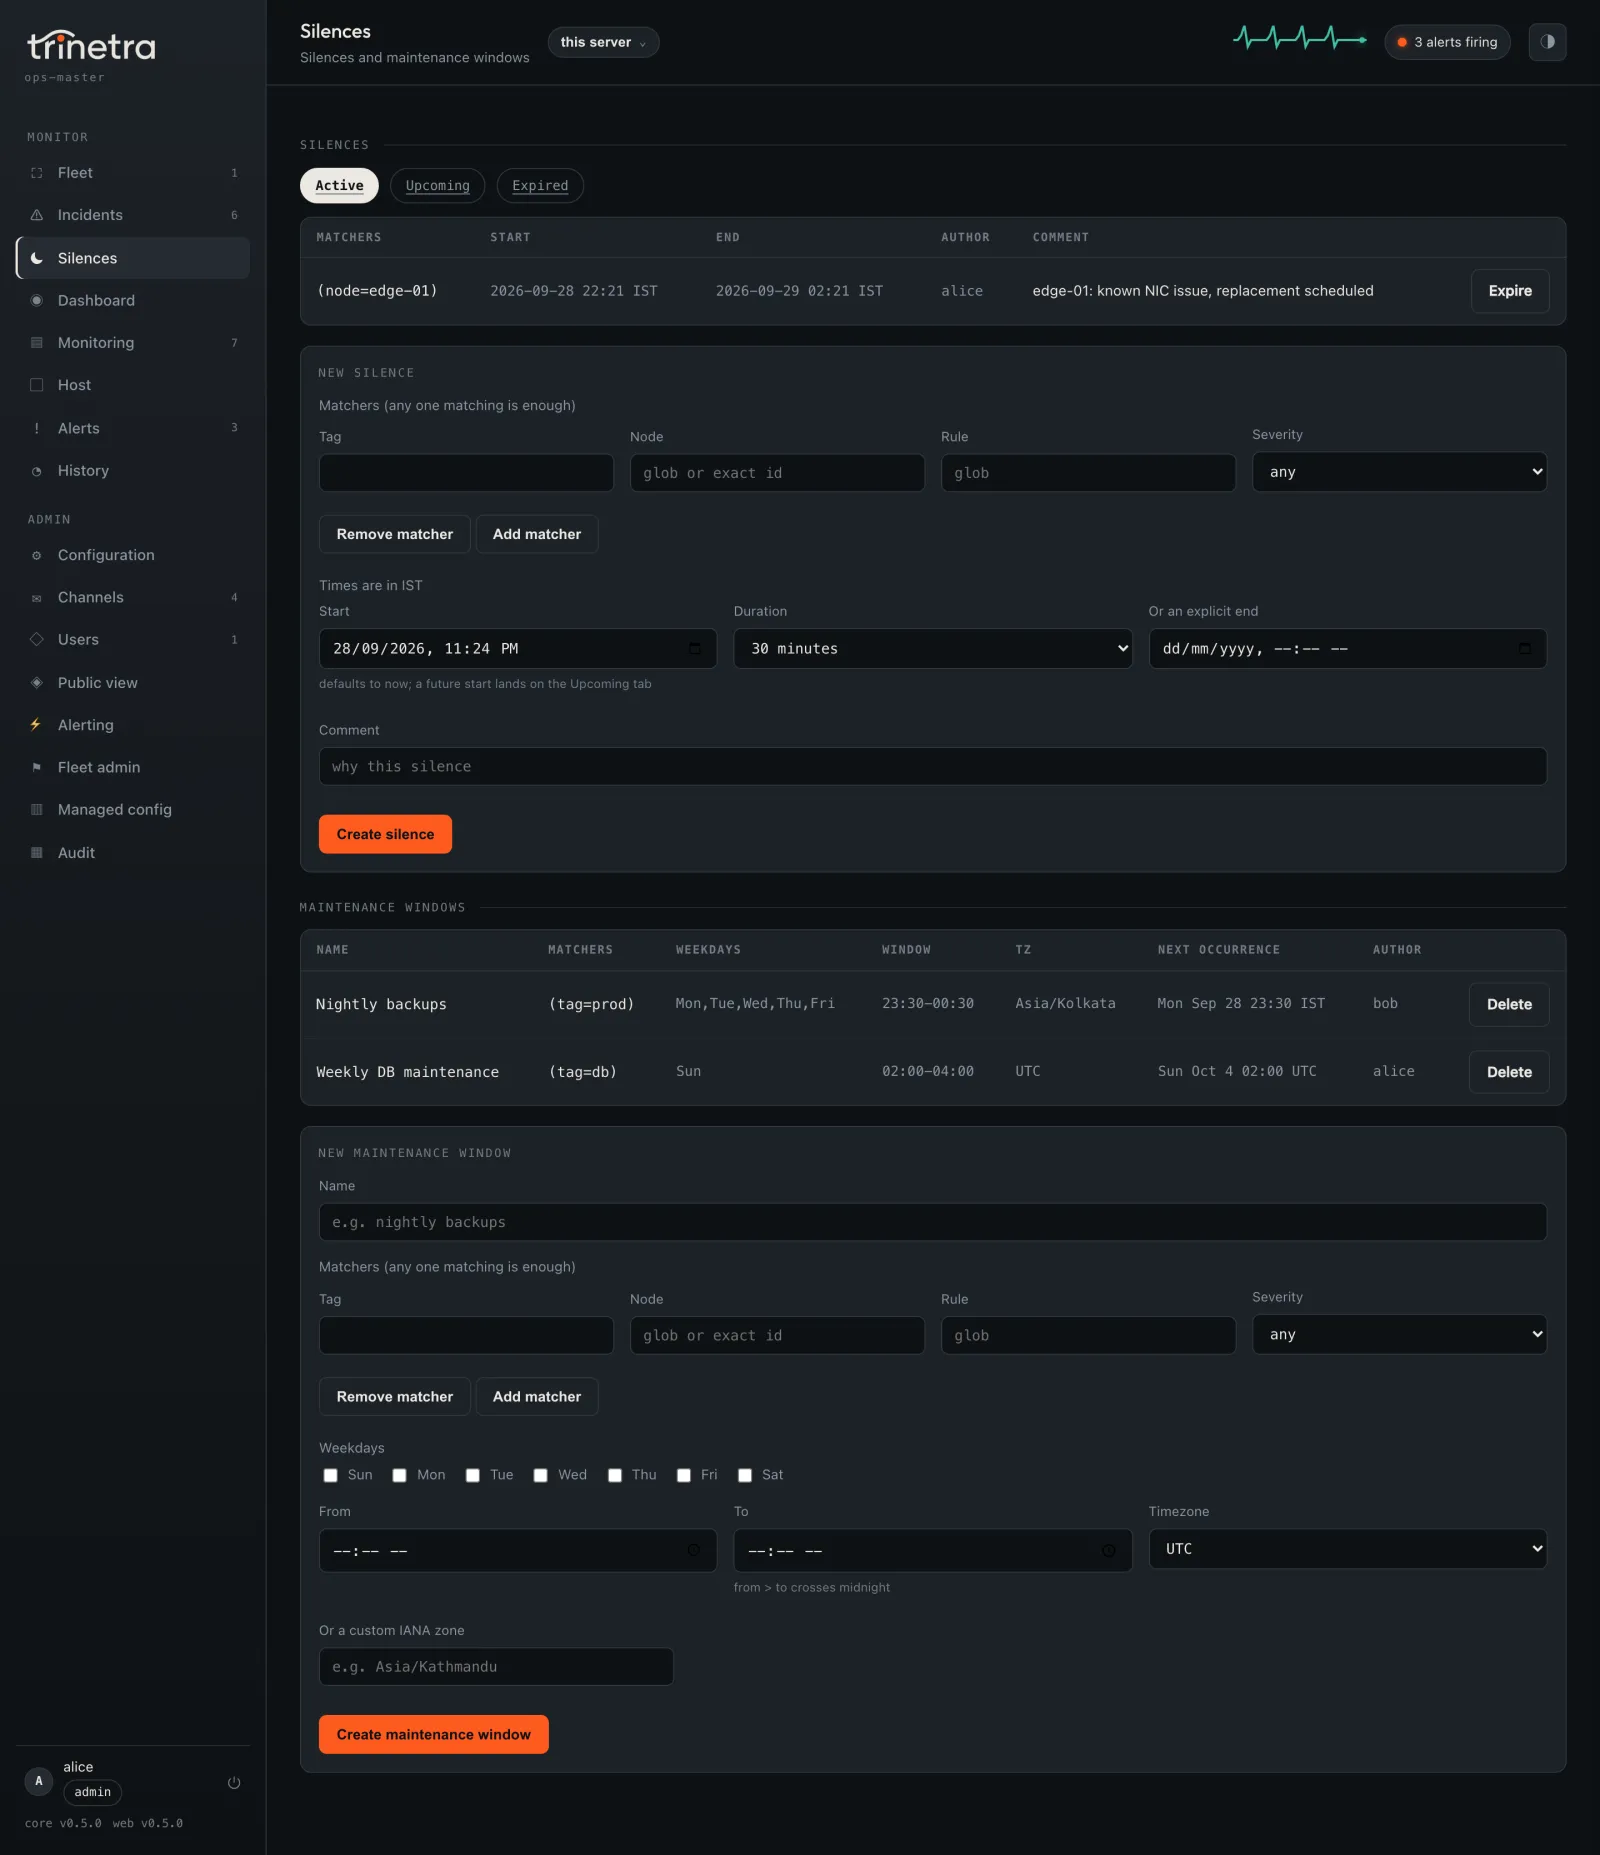Click the History clock icon
This screenshot has height=1855, width=1600.
(37, 471)
